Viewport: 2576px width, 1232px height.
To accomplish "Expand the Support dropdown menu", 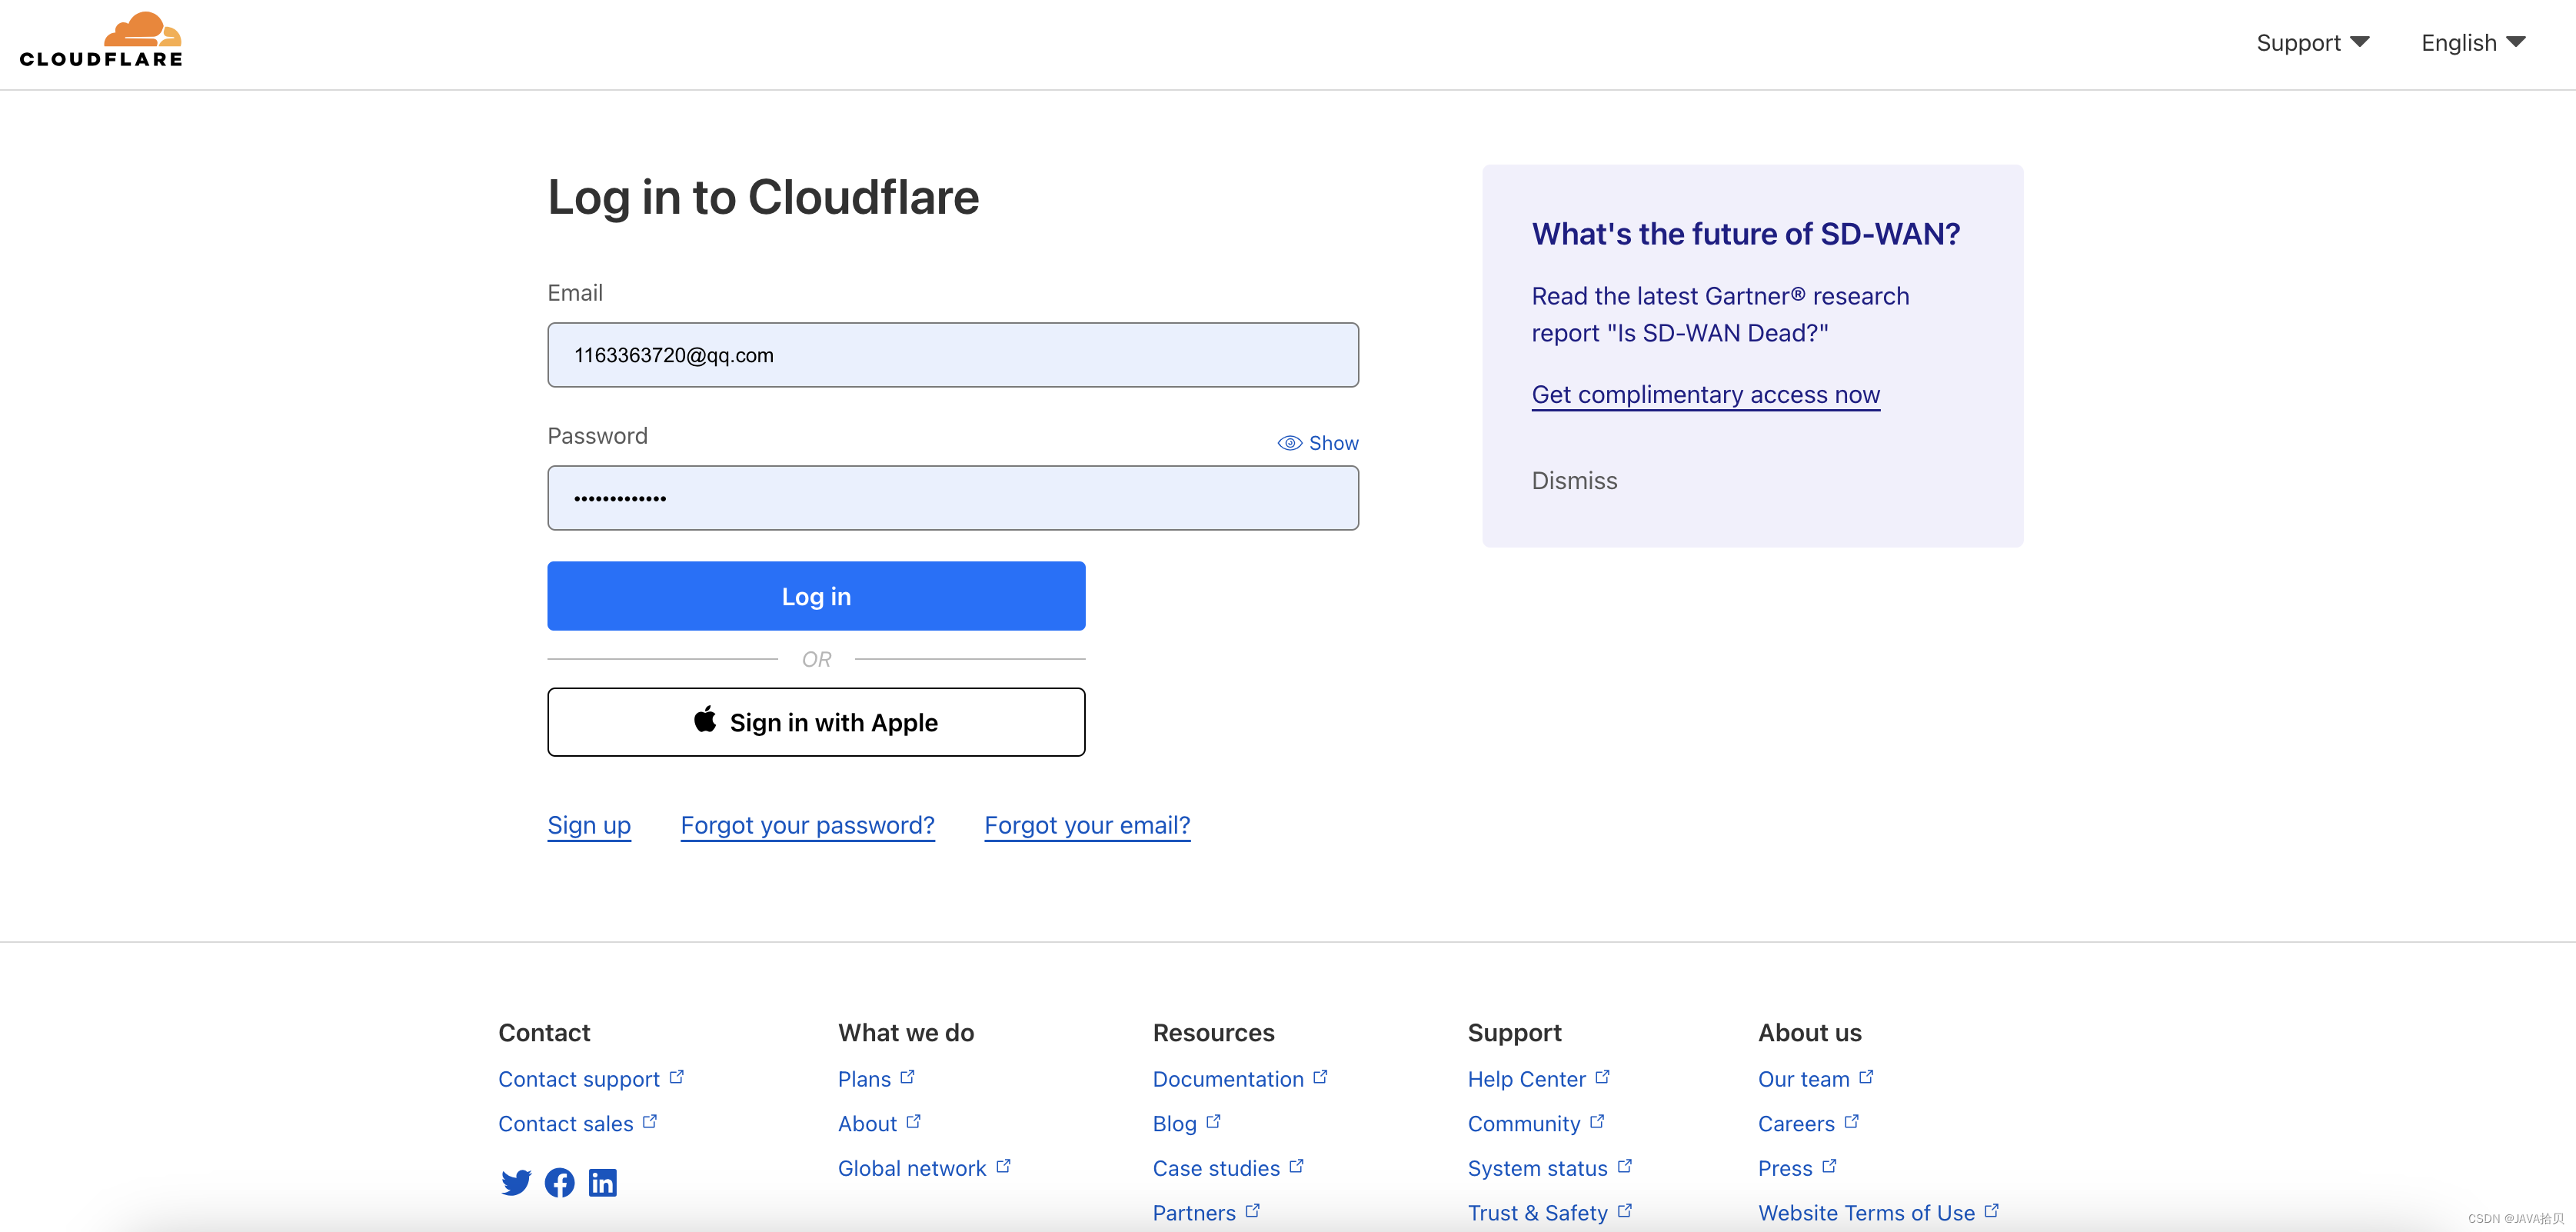I will coord(2312,43).
